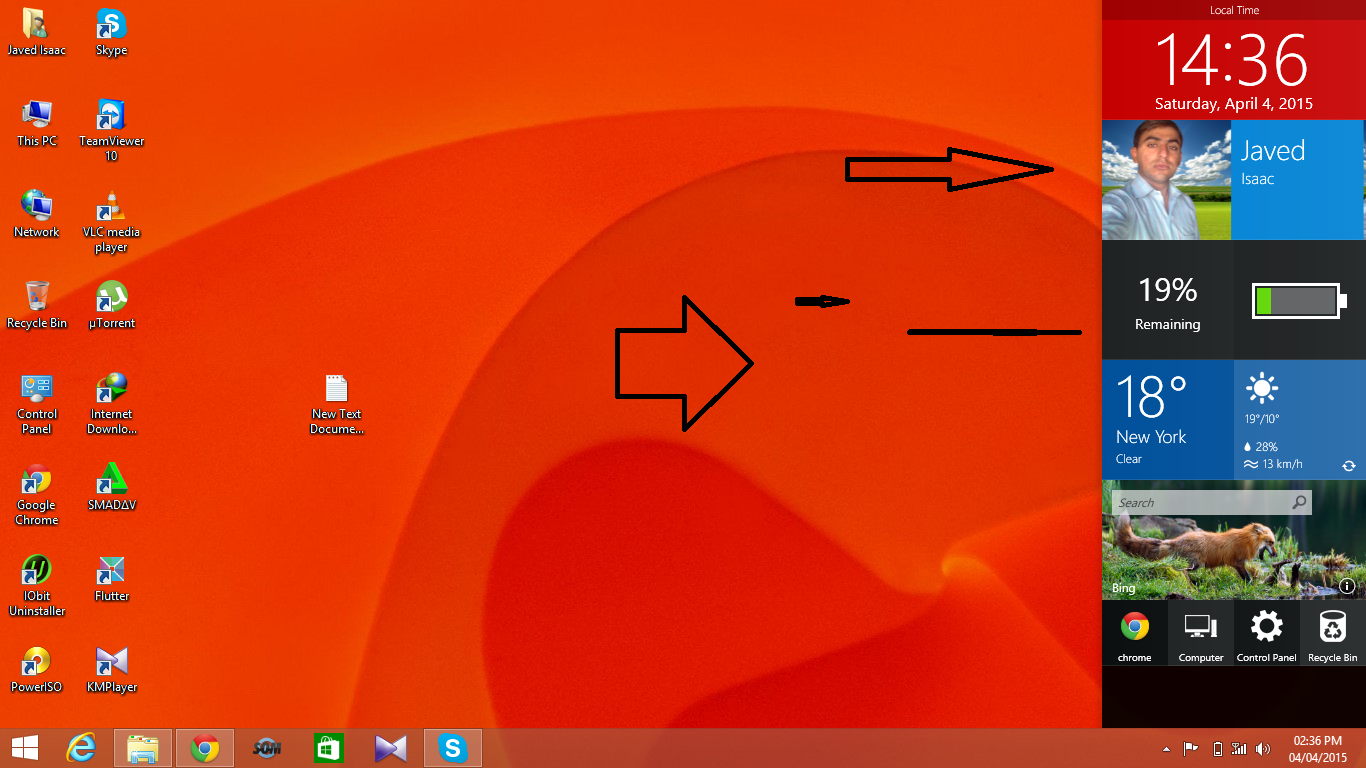Run SMADAV antivirus from the desktop
The image size is (1366, 768).
tap(110, 478)
